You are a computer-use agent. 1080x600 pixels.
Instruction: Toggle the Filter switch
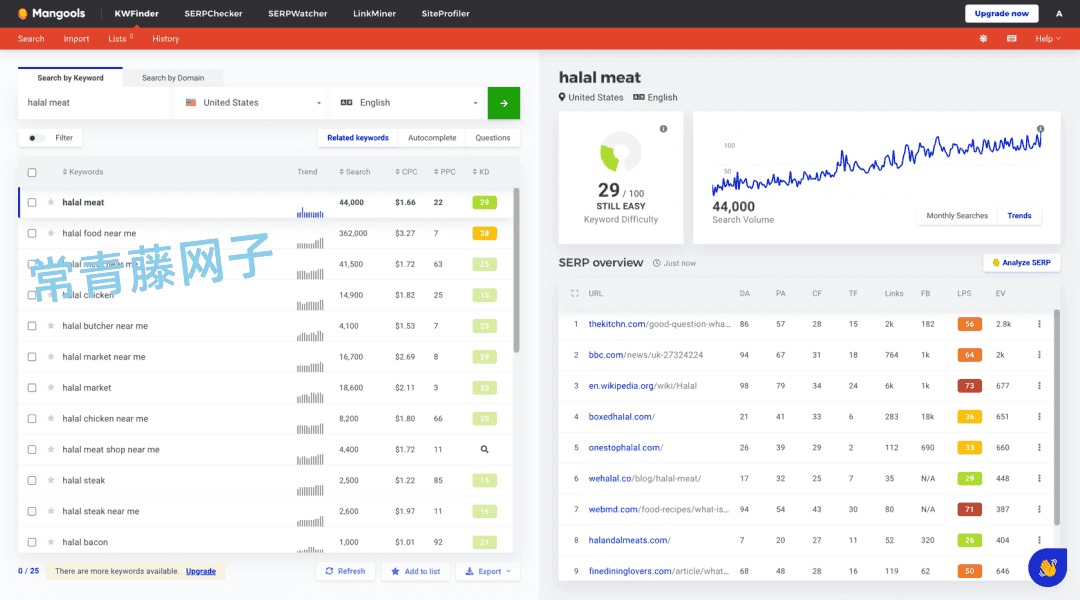pos(35,138)
